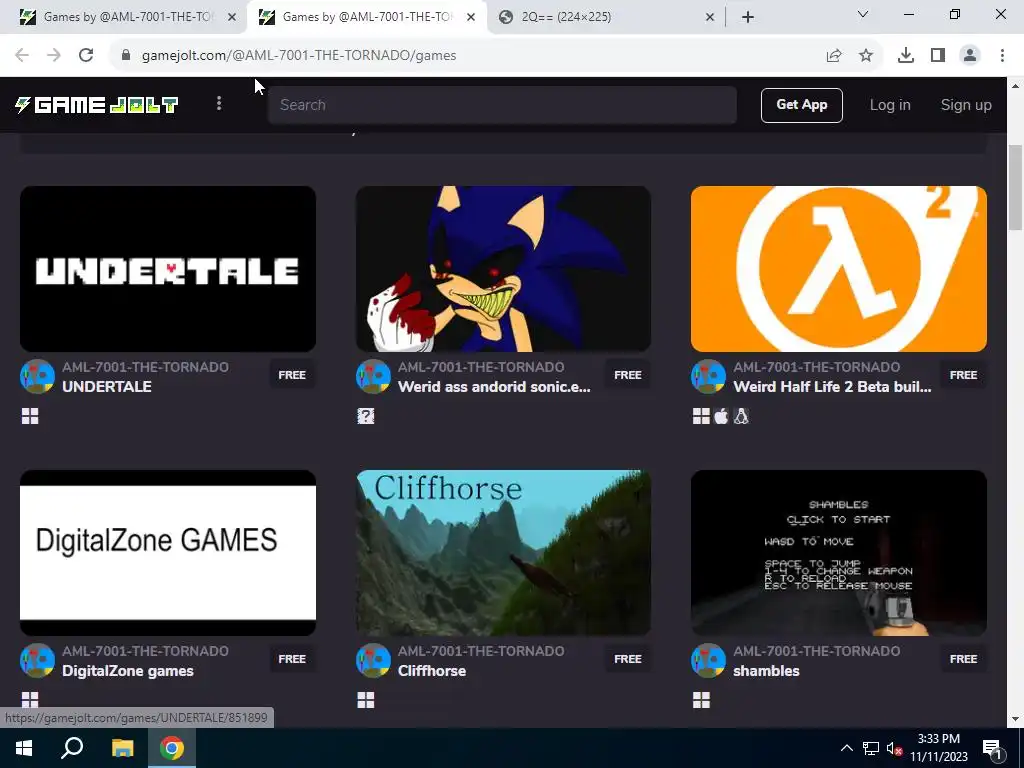Screen dimensions: 1024x768
Task: Click the UNDERTALE game thumbnail
Action: pos(168,269)
